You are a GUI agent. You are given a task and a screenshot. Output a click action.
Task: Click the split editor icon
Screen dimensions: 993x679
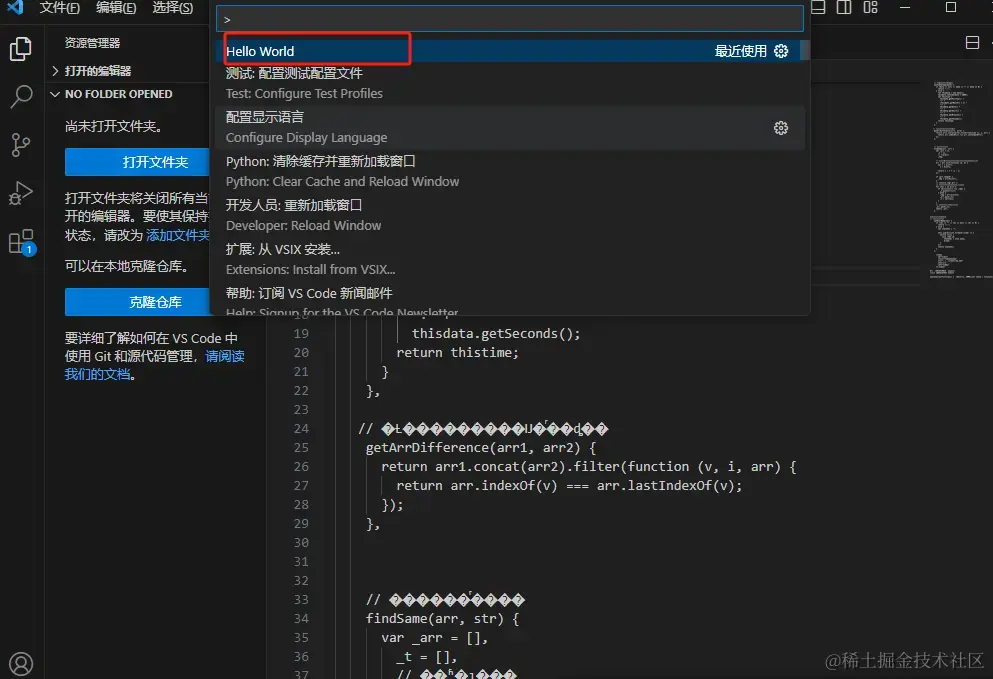click(973, 42)
